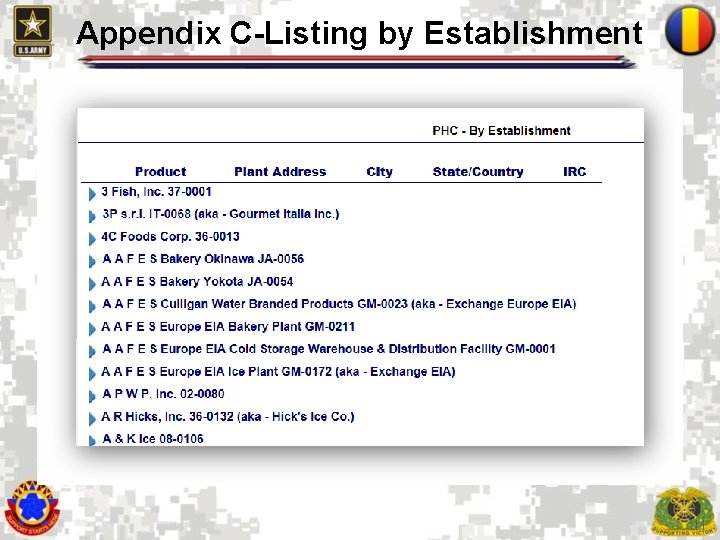Open Cold Storage Warehouse & Distribution Facility entry
720x540 pixels.
pyautogui.click(x=329, y=349)
